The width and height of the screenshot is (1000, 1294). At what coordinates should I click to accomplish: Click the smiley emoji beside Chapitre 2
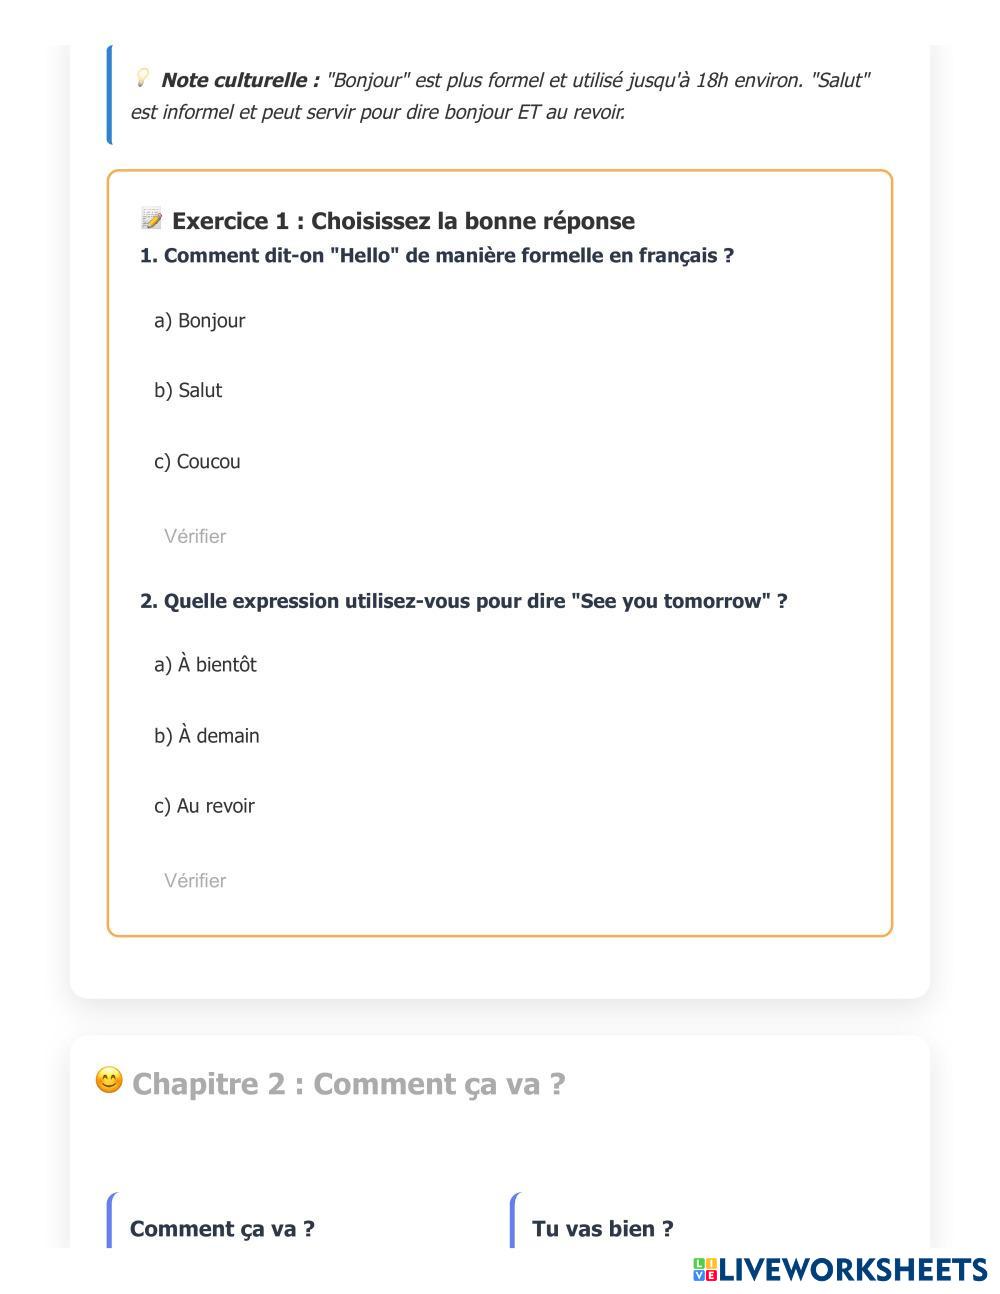(x=109, y=1081)
